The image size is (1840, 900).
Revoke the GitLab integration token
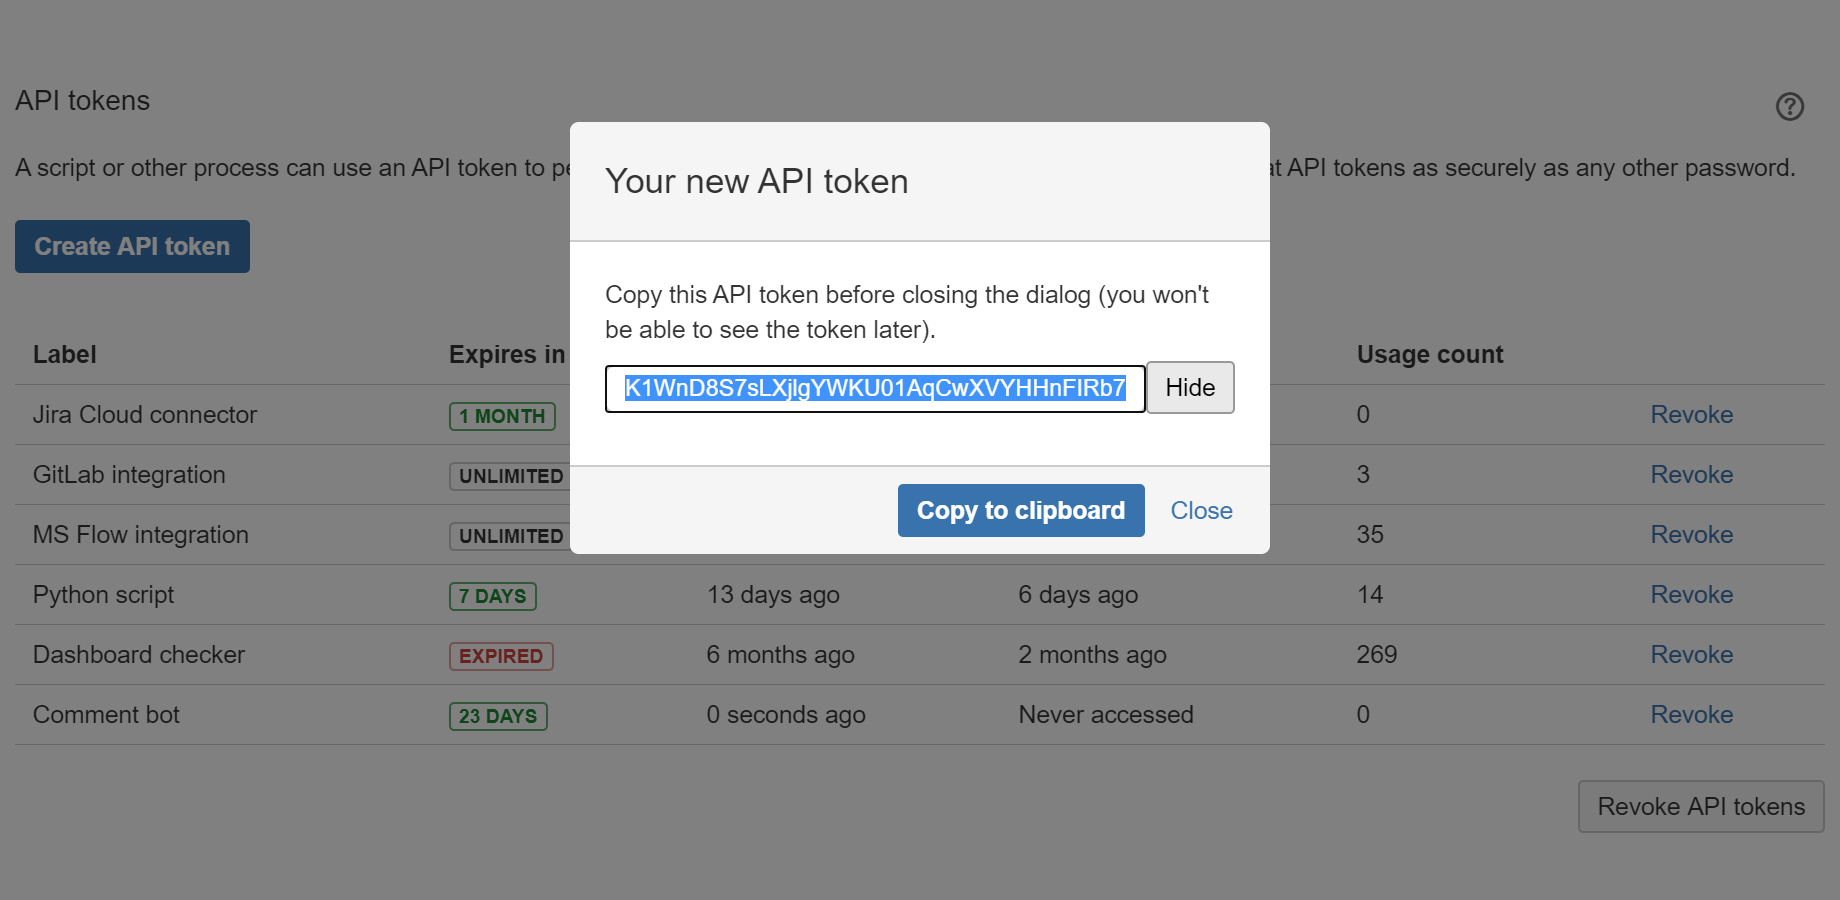tap(1691, 474)
